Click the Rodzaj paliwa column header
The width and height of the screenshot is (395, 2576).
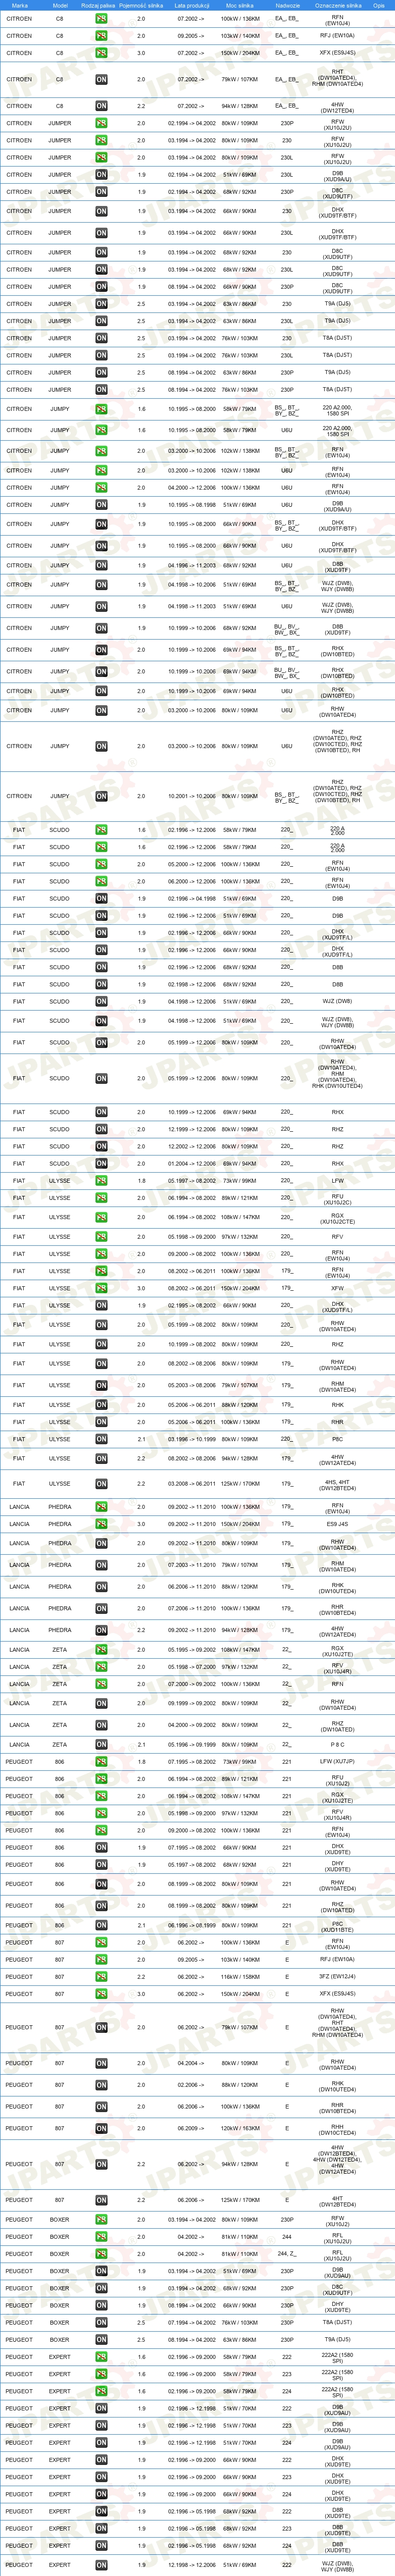click(98, 5)
